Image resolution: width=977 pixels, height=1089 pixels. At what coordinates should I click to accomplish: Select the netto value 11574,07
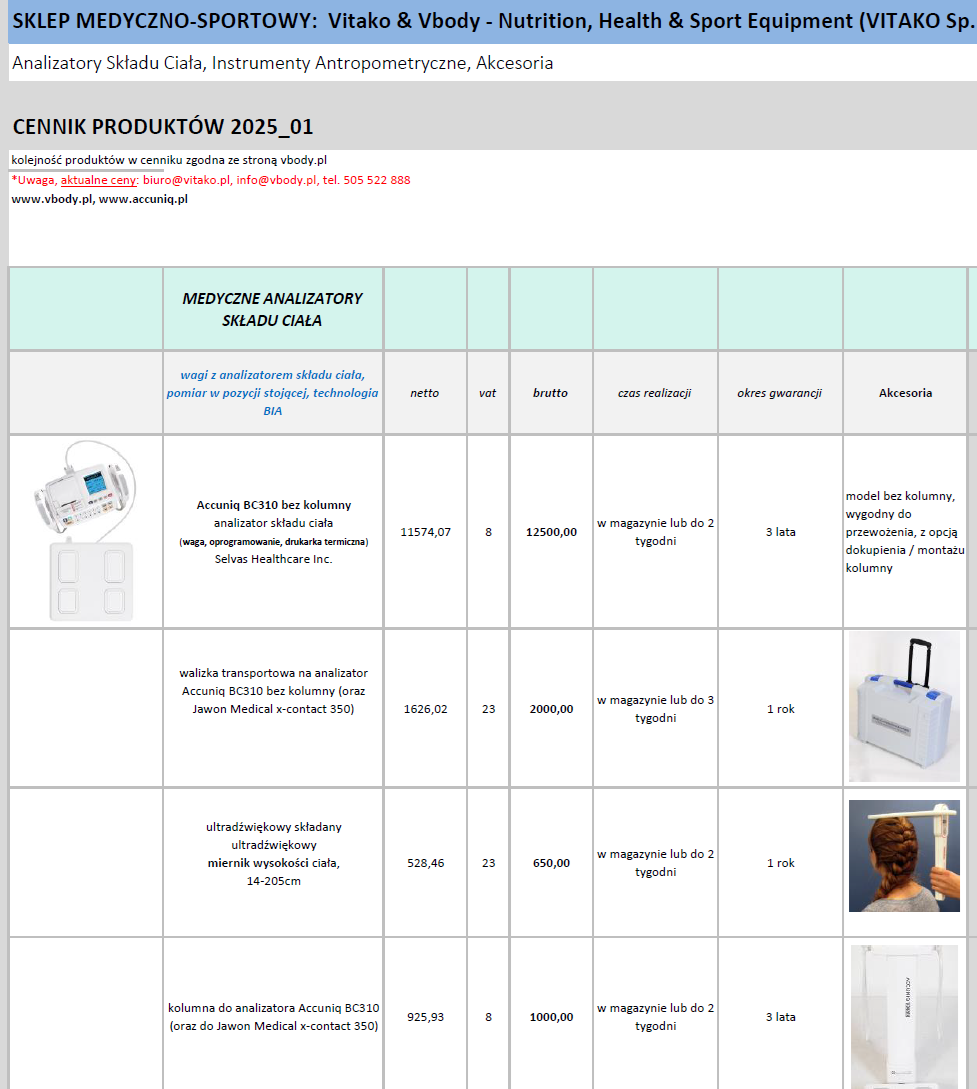(425, 532)
